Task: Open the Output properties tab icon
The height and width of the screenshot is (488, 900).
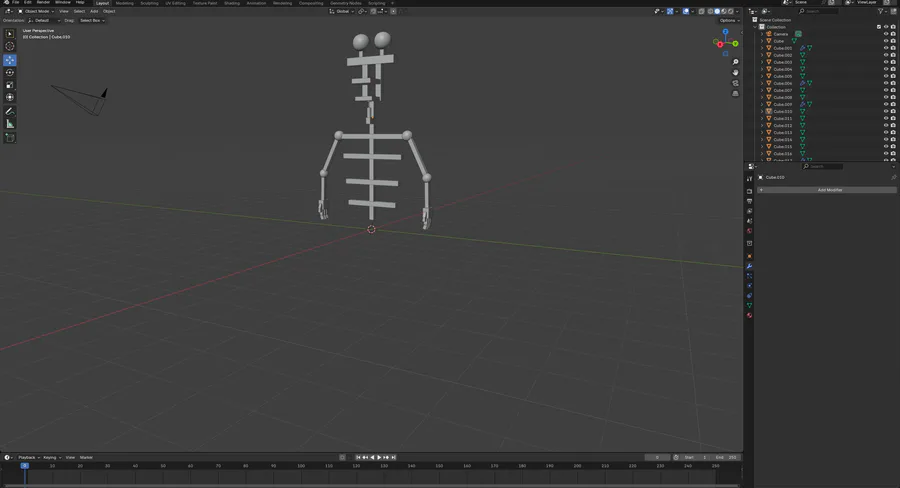Action: pos(749,201)
